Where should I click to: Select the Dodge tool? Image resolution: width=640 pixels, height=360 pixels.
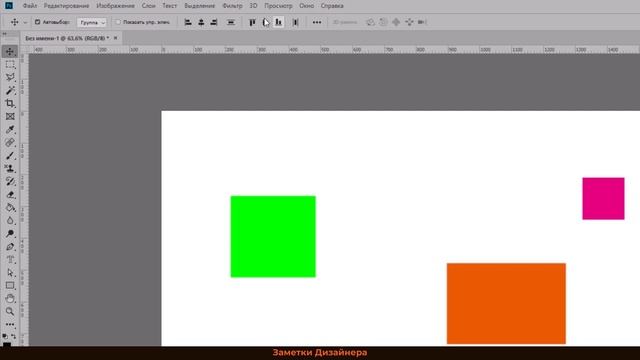point(10,233)
